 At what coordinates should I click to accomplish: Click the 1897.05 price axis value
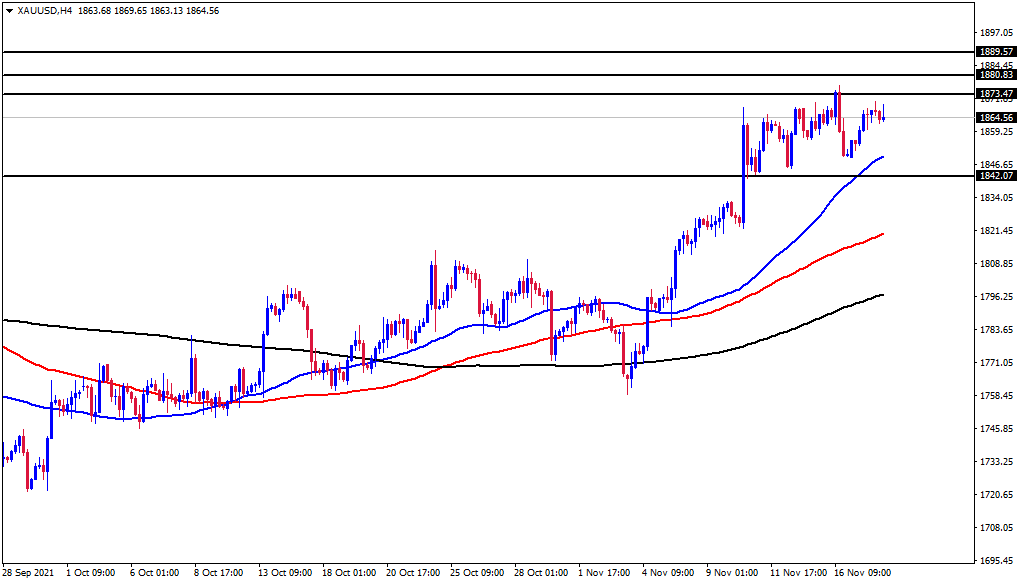(997, 33)
